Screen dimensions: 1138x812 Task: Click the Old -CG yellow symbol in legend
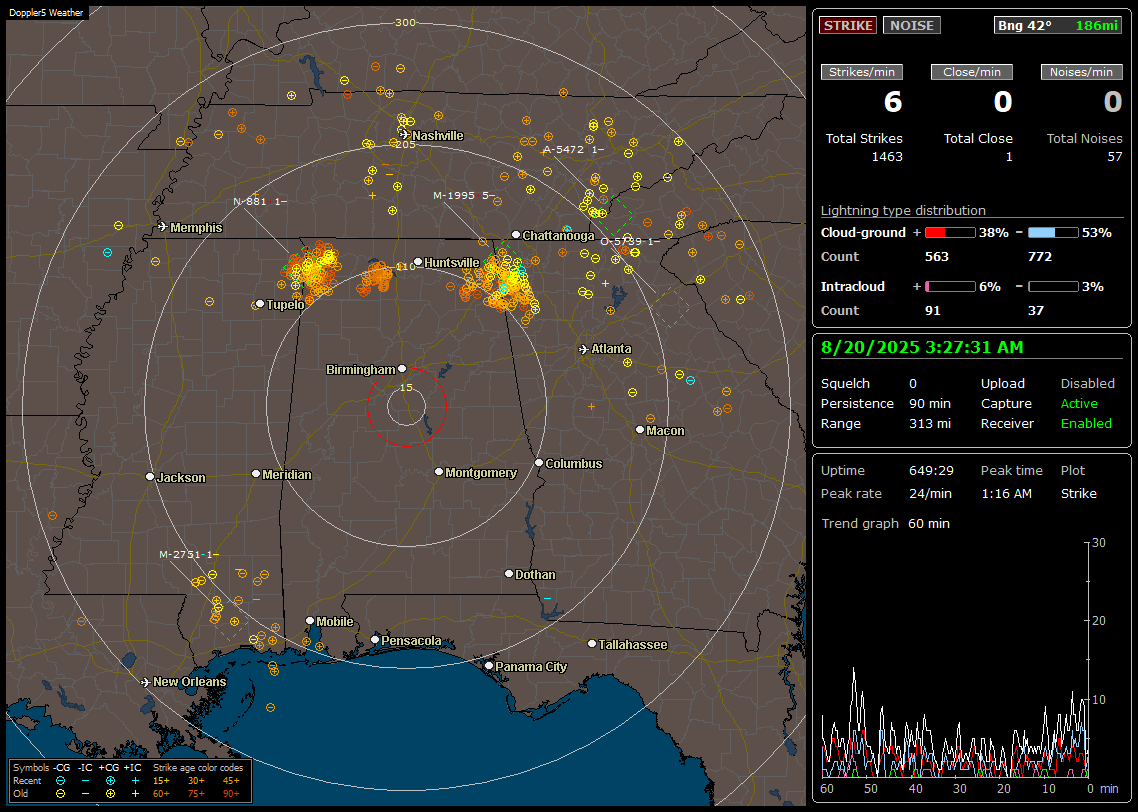60,794
